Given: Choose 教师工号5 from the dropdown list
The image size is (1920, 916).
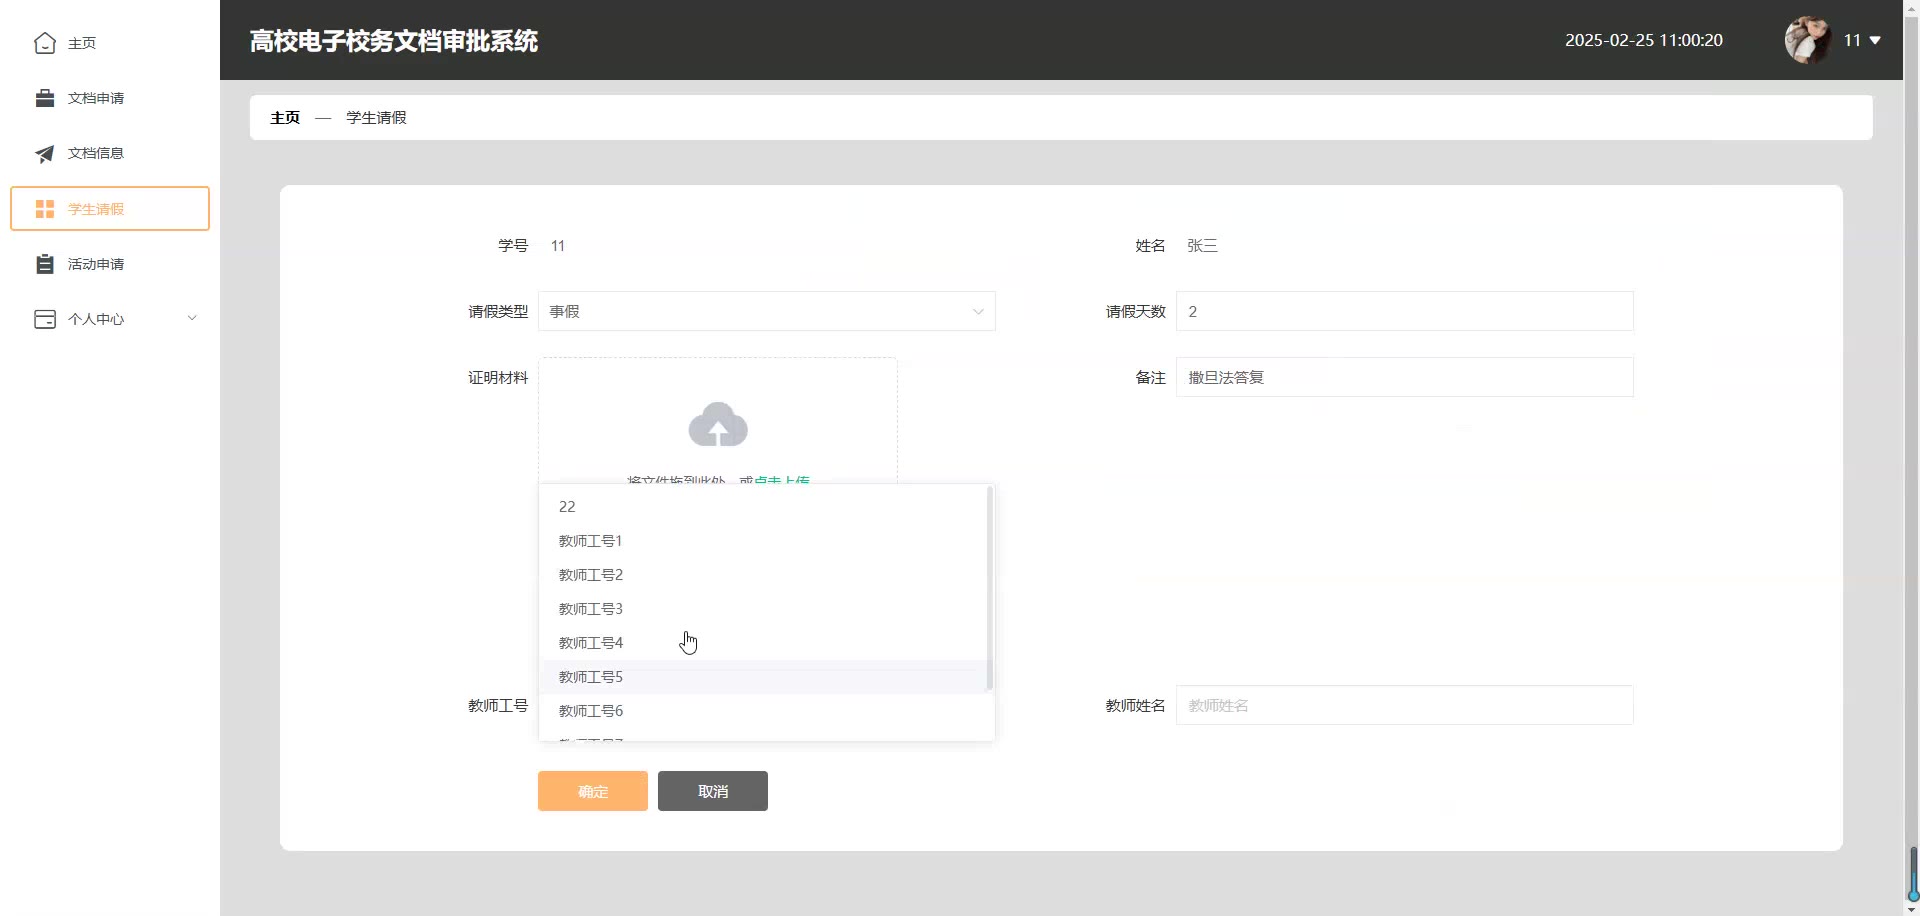Looking at the screenshot, I should pyautogui.click(x=765, y=677).
